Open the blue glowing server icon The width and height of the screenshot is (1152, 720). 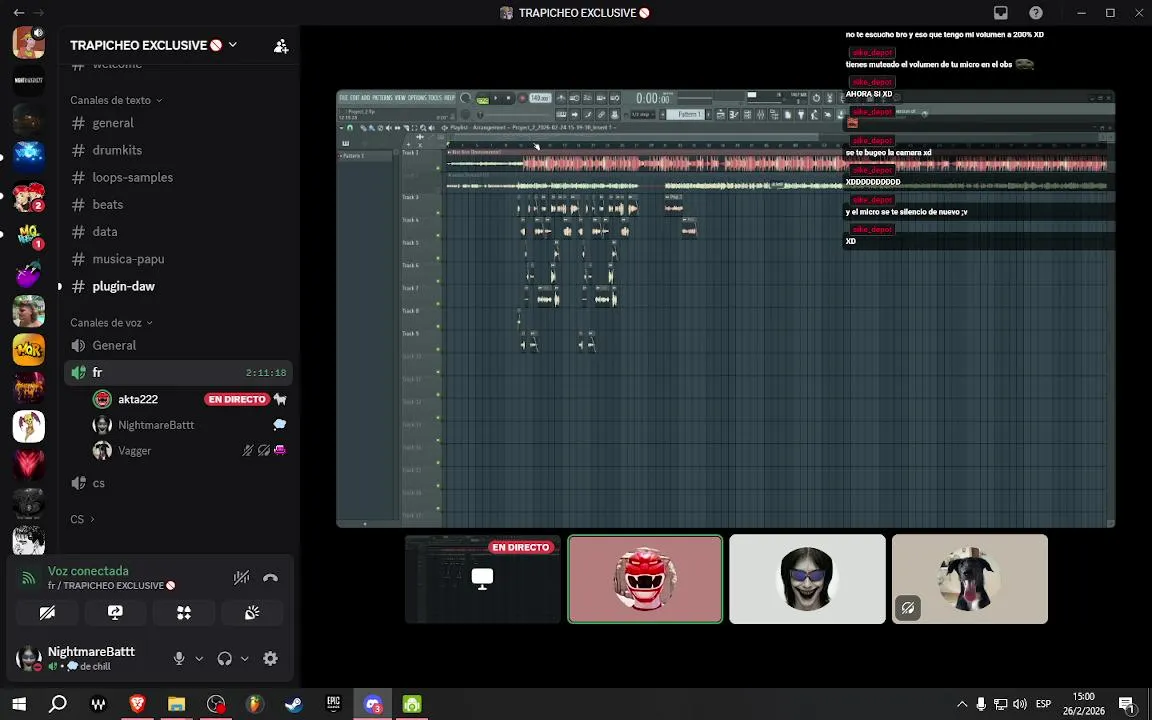click(29, 157)
